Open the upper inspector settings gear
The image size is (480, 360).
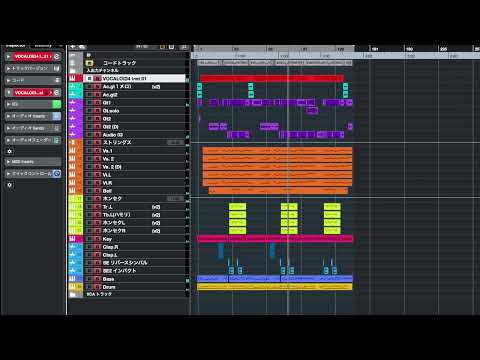[10, 151]
